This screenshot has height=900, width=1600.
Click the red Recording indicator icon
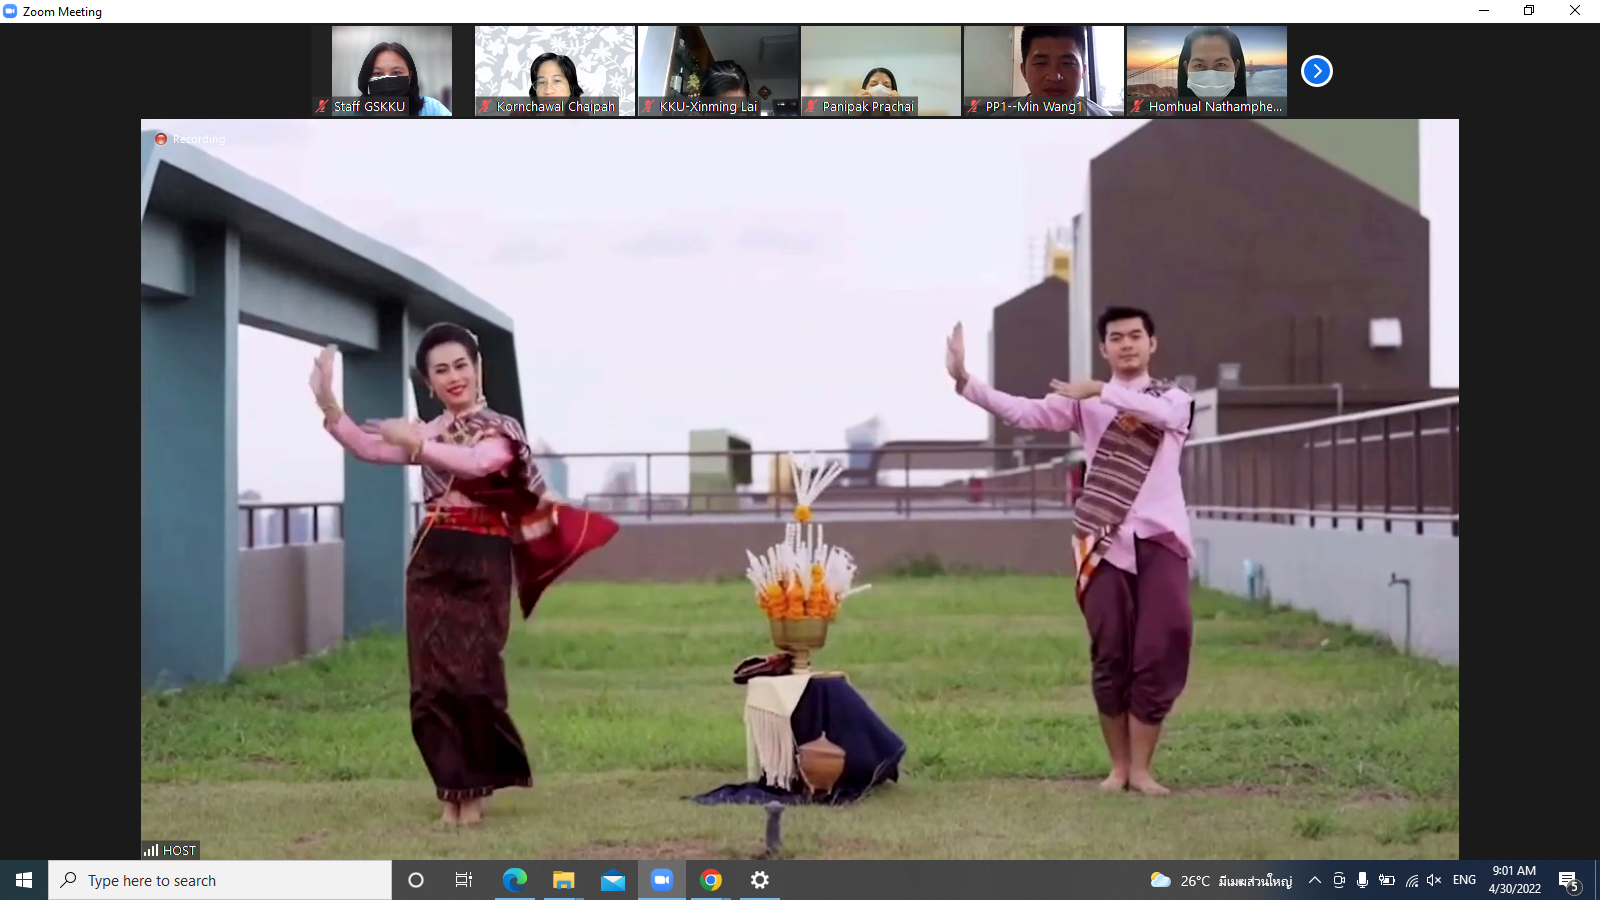tap(160, 139)
